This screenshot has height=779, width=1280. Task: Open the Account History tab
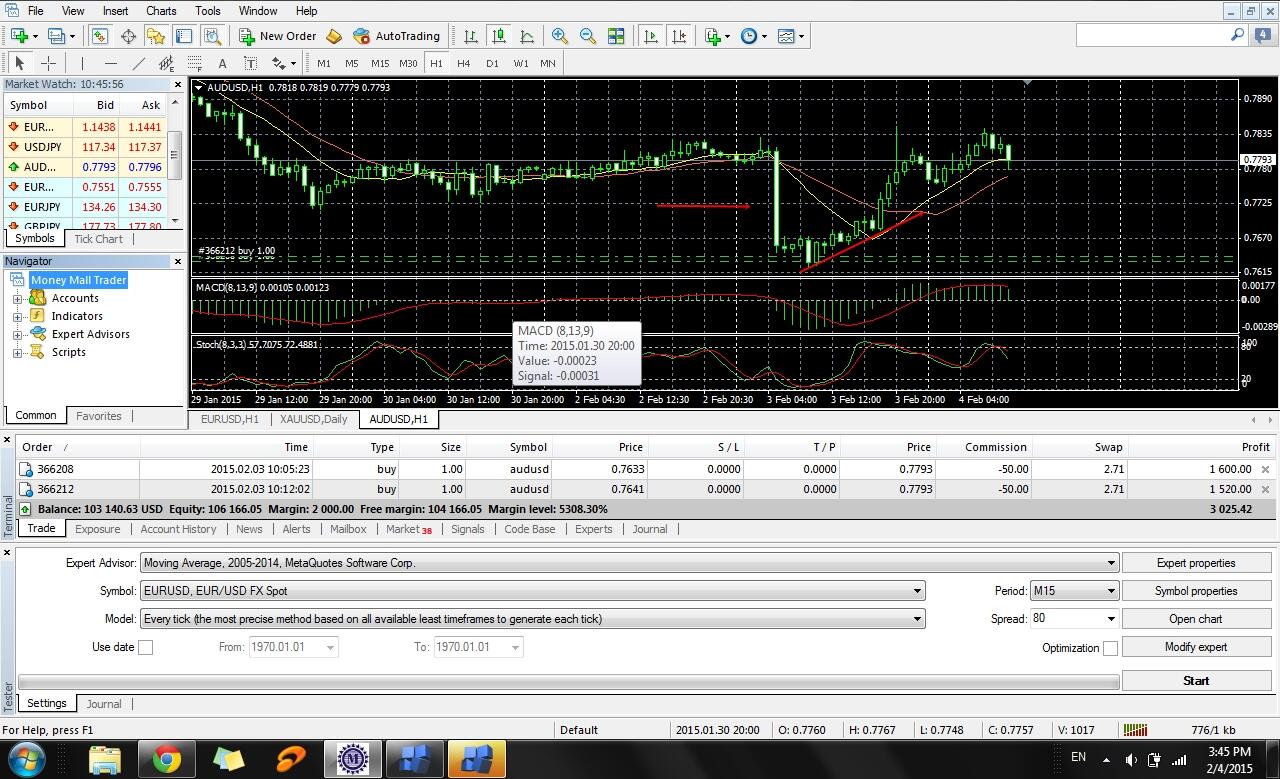click(x=178, y=529)
